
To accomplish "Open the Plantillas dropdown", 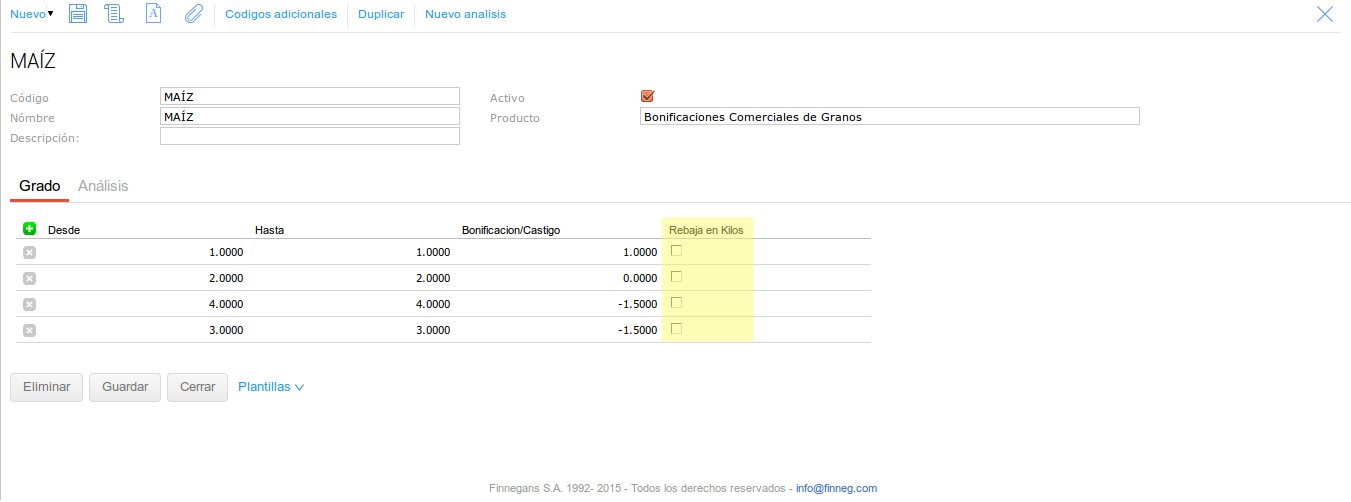I will pyautogui.click(x=271, y=387).
